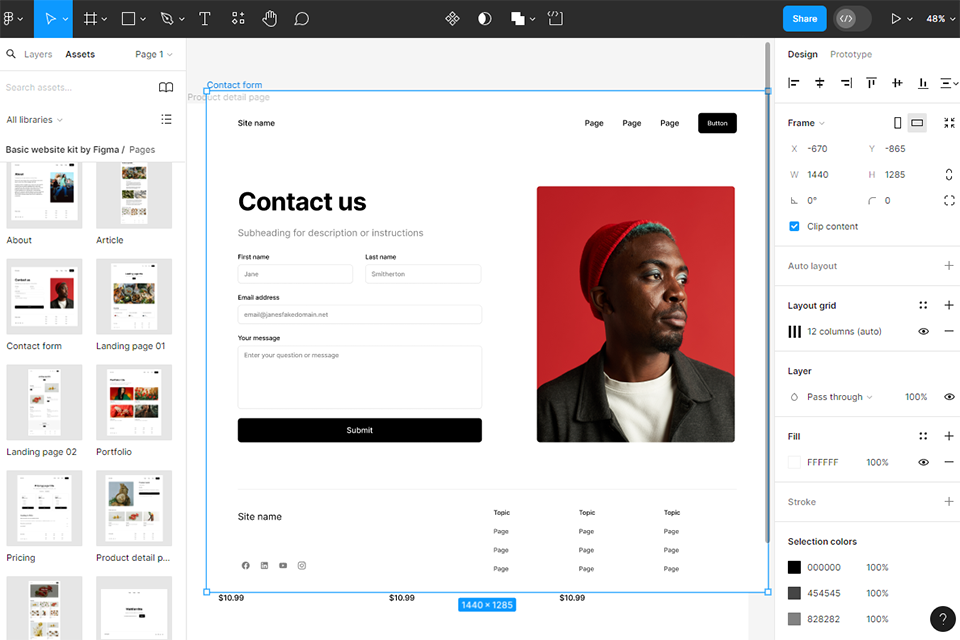Select the Pen tool
This screenshot has height=640, width=960.
coord(167,19)
